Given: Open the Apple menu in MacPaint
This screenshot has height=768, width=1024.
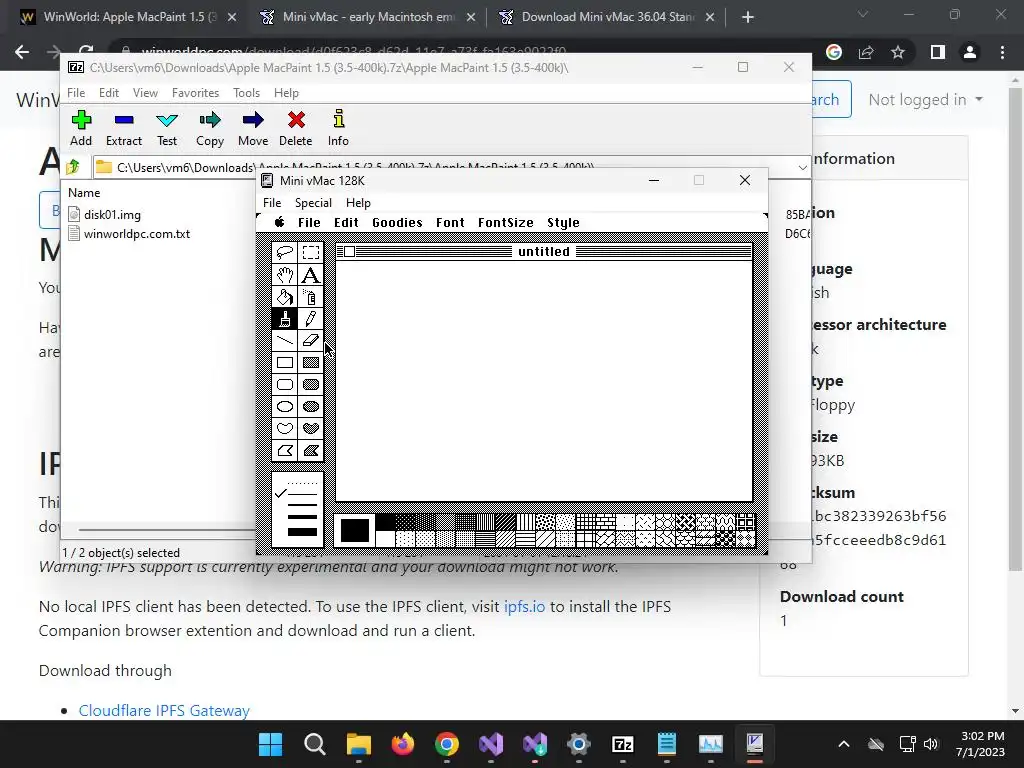Looking at the screenshot, I should pyautogui.click(x=280, y=222).
